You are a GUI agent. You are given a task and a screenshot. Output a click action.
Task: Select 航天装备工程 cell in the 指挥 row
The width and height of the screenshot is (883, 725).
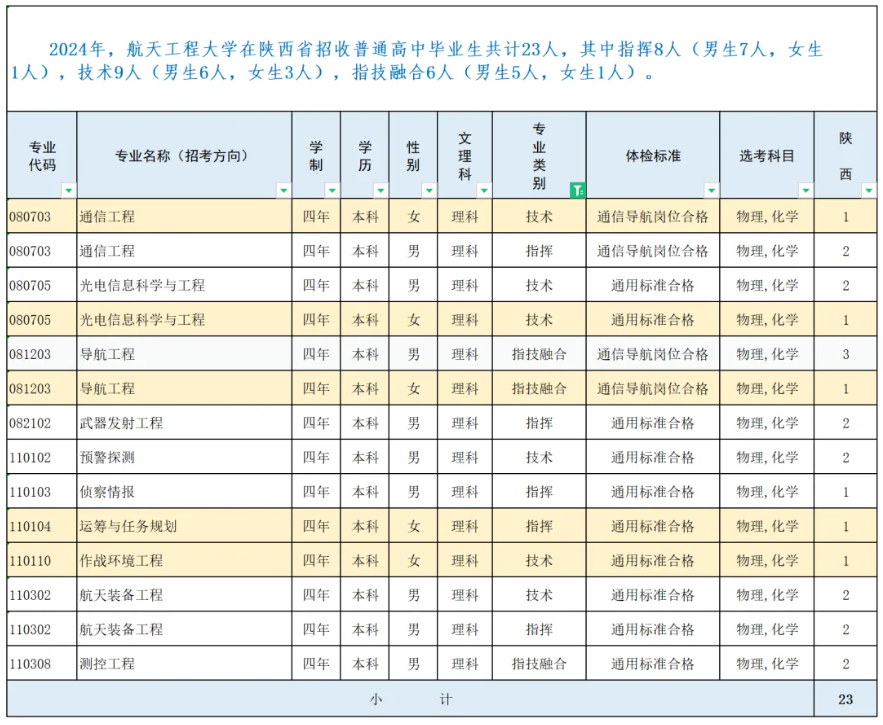coord(184,629)
